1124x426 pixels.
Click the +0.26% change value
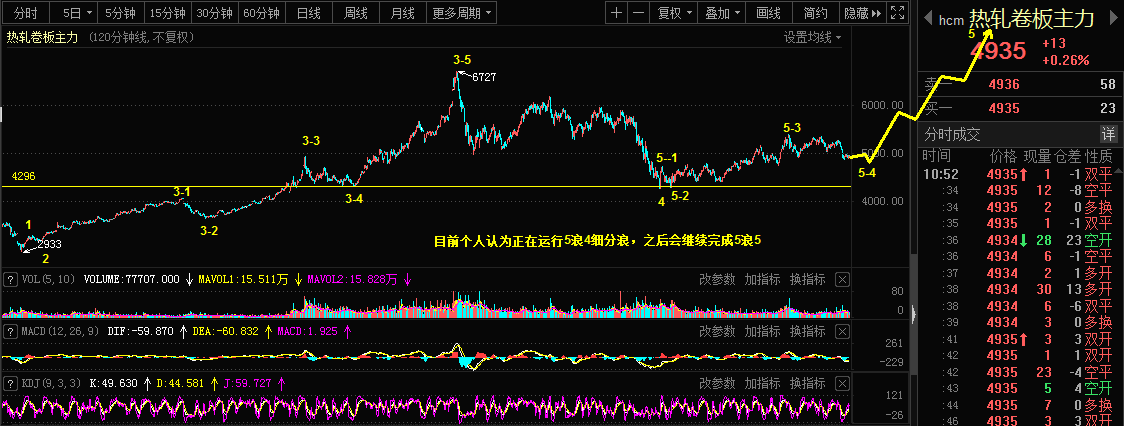click(1066, 60)
